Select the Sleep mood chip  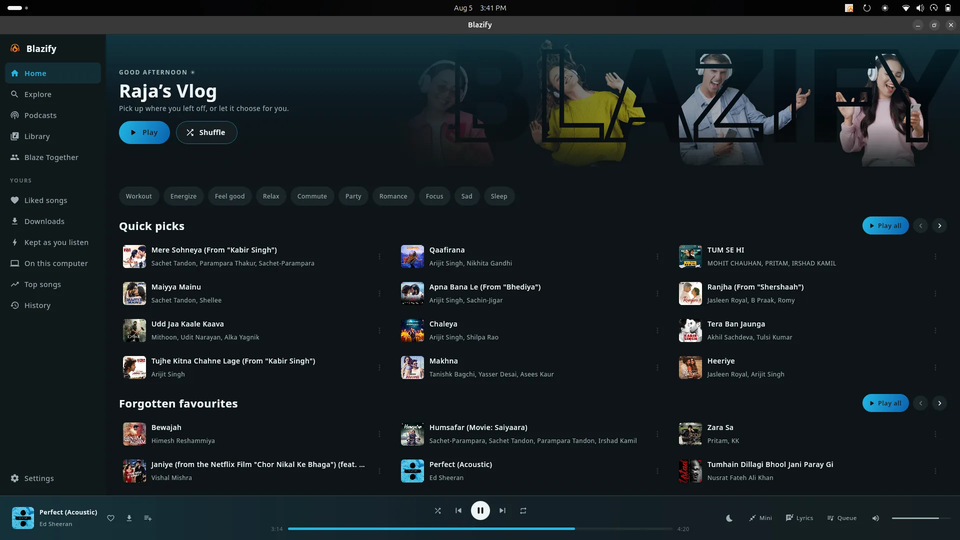(x=499, y=196)
